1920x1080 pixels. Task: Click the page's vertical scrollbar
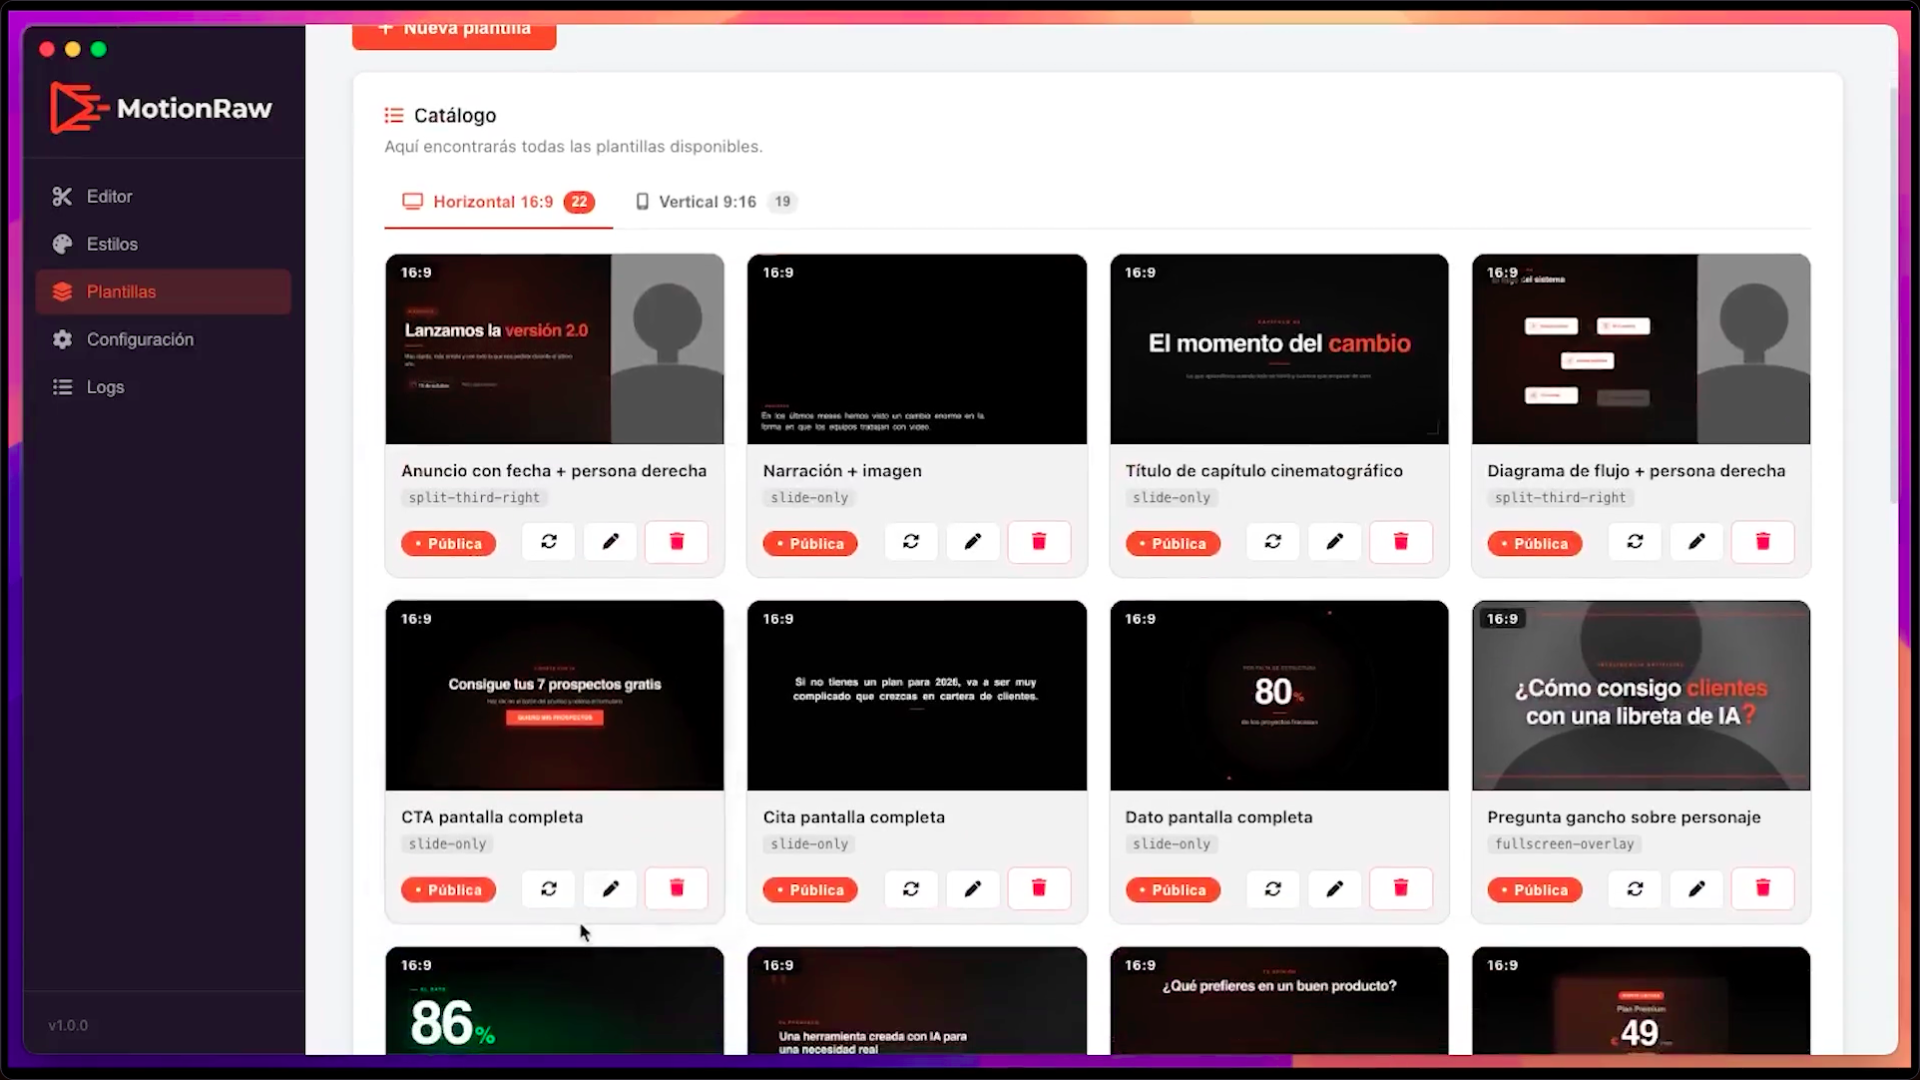1893,295
